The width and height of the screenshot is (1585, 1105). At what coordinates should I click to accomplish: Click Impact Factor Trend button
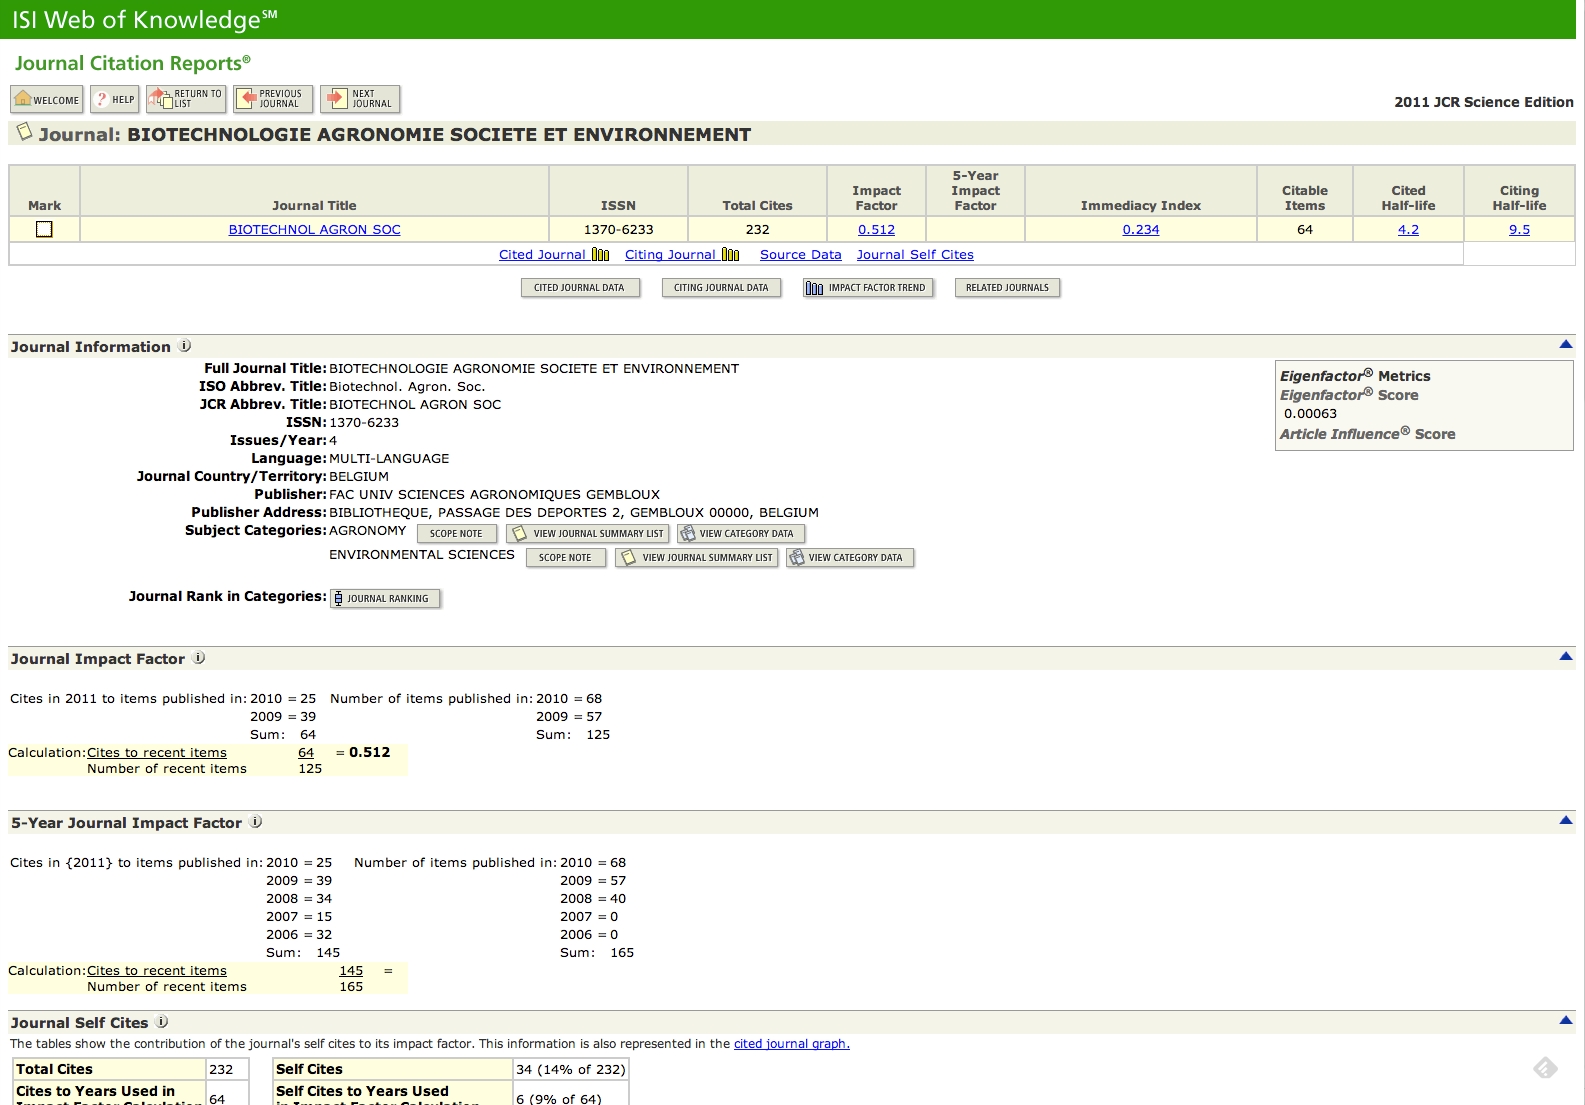(868, 288)
